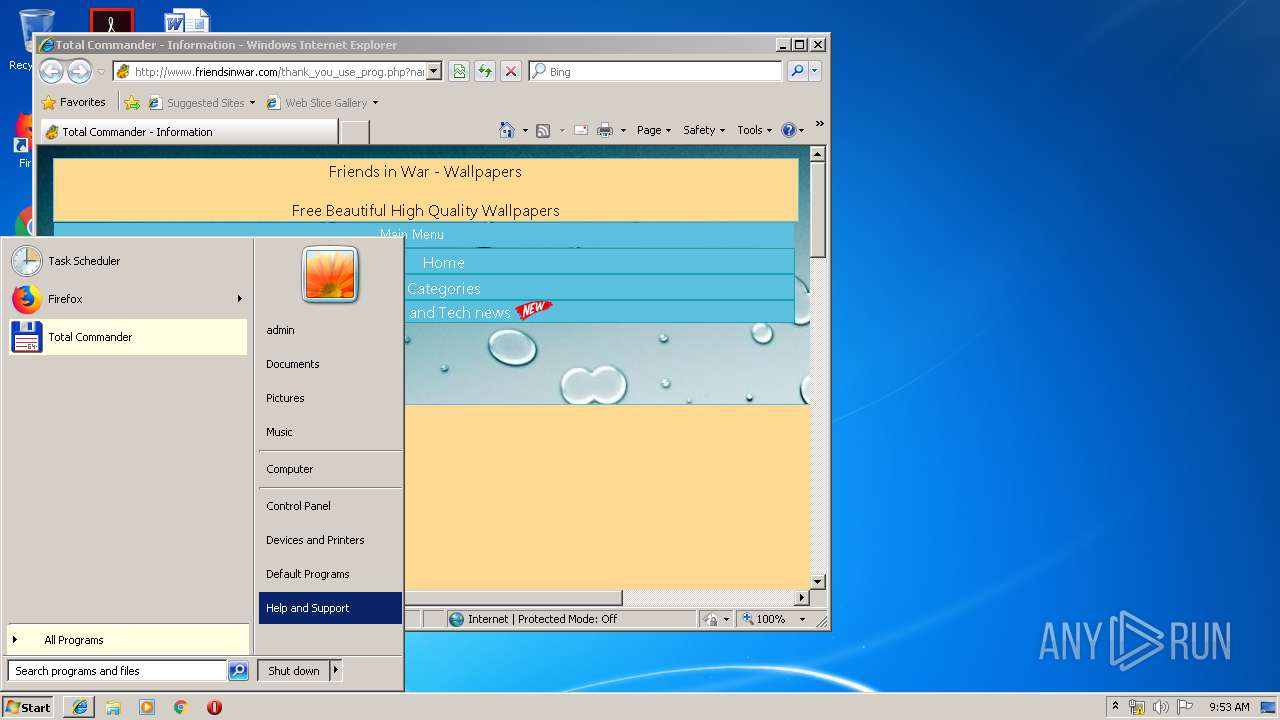Image resolution: width=1280 pixels, height=720 pixels.
Task: Open Firefox from Start menu
Action: pyautogui.click(x=120, y=299)
